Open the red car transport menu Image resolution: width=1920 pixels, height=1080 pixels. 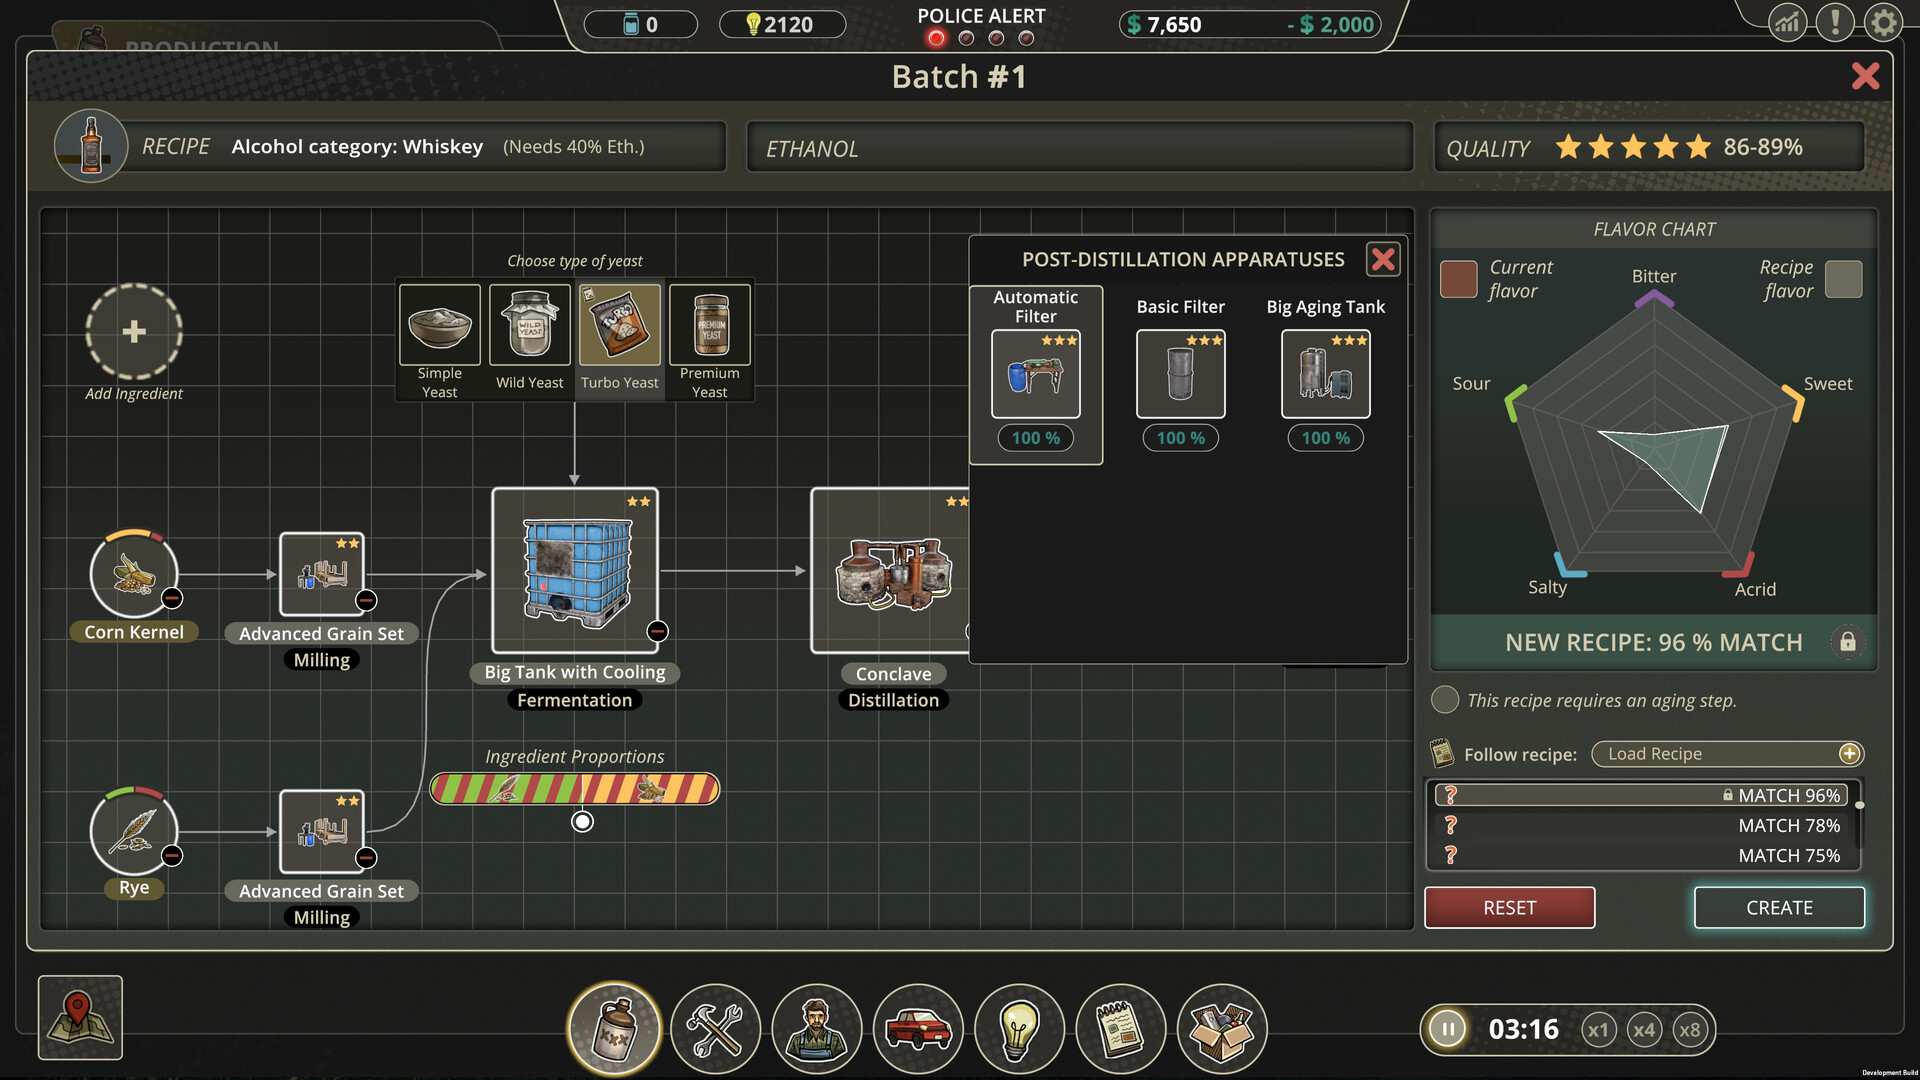(x=918, y=1028)
